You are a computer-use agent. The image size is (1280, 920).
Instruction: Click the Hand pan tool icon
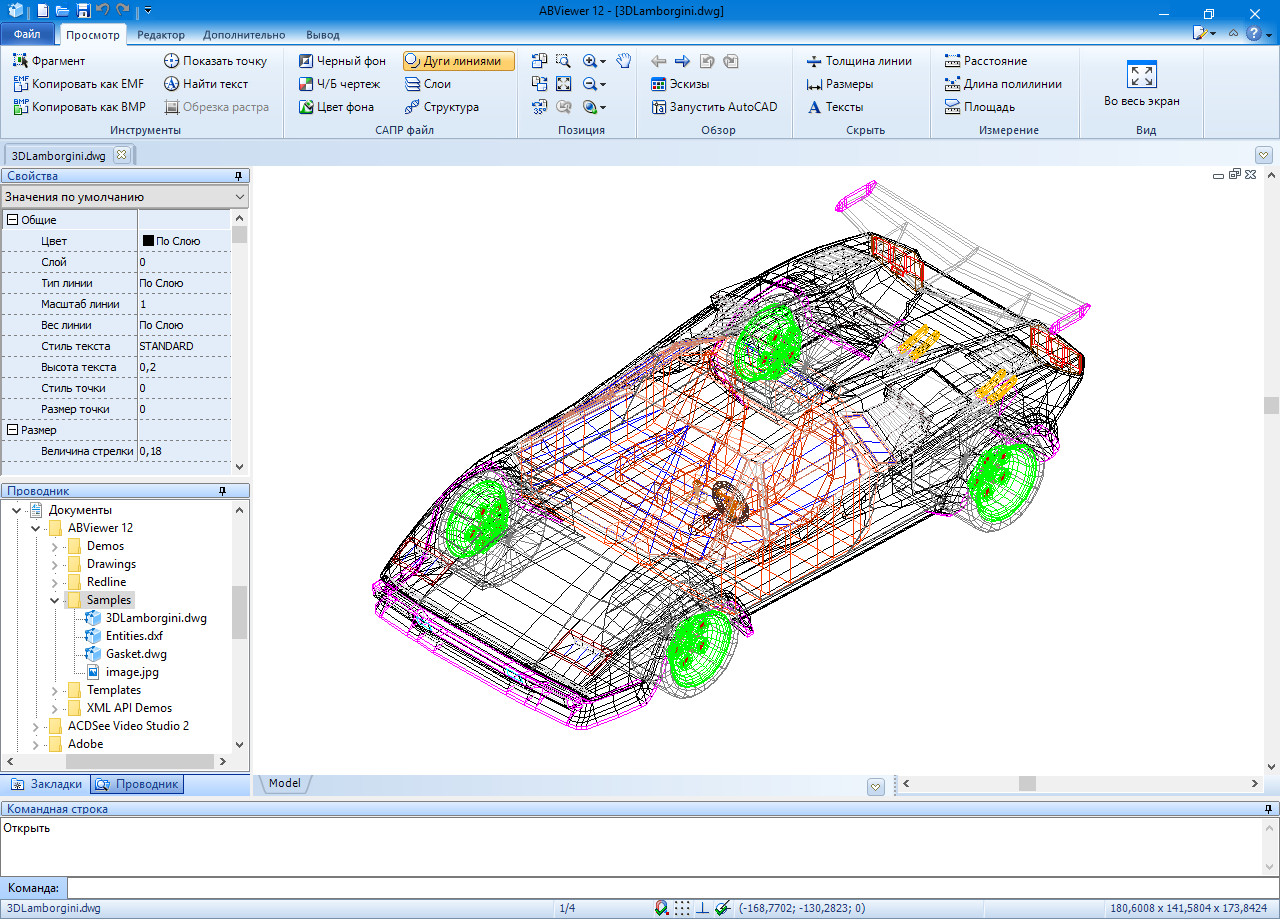623,61
